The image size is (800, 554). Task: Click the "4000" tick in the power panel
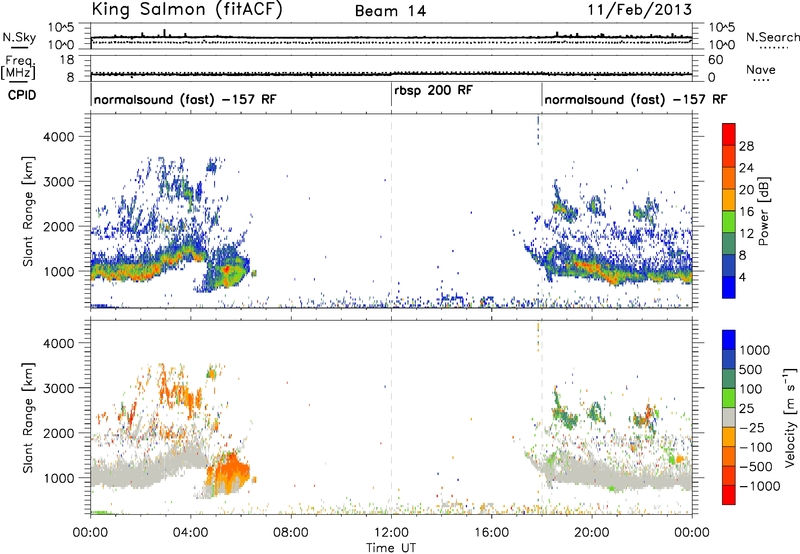pos(58,137)
